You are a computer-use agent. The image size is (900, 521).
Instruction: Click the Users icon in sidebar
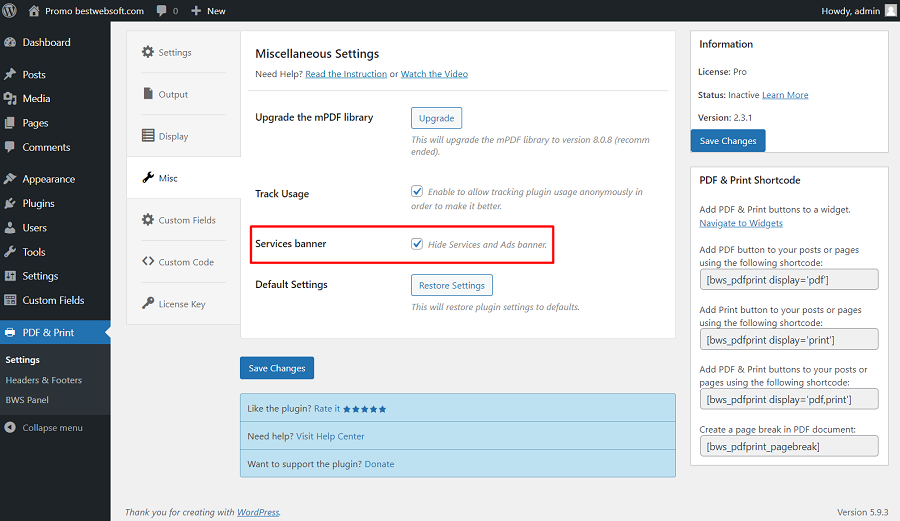pyautogui.click(x=10, y=228)
